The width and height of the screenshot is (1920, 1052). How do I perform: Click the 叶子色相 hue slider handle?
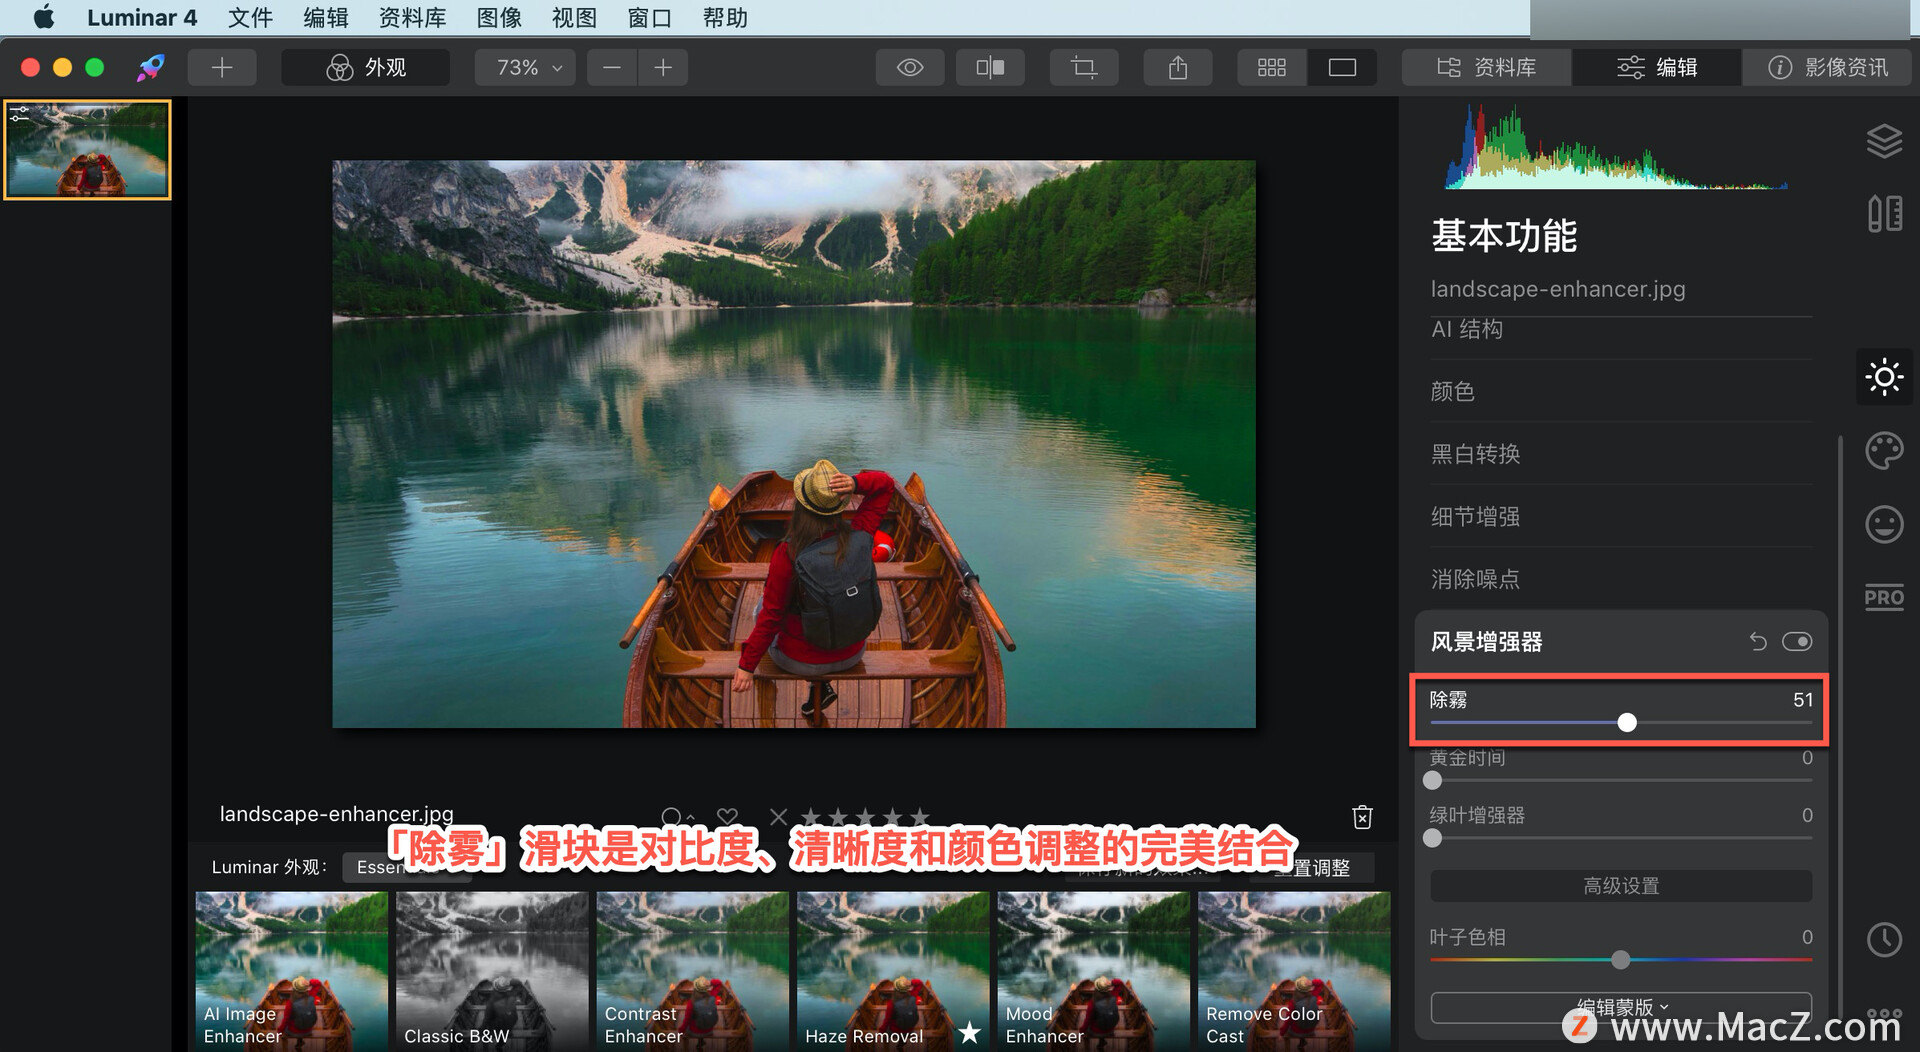1621,960
